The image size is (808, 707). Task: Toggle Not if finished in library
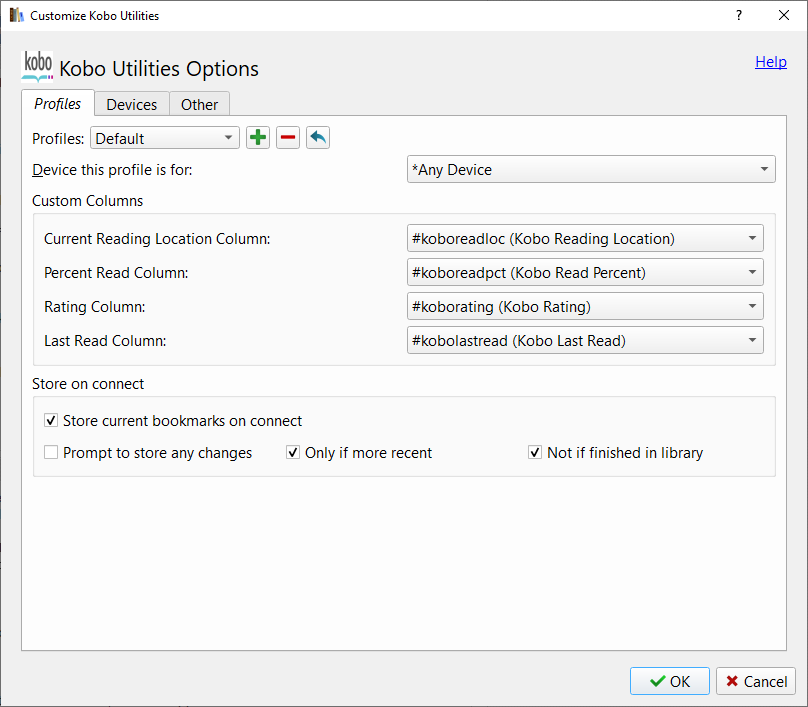coord(535,453)
